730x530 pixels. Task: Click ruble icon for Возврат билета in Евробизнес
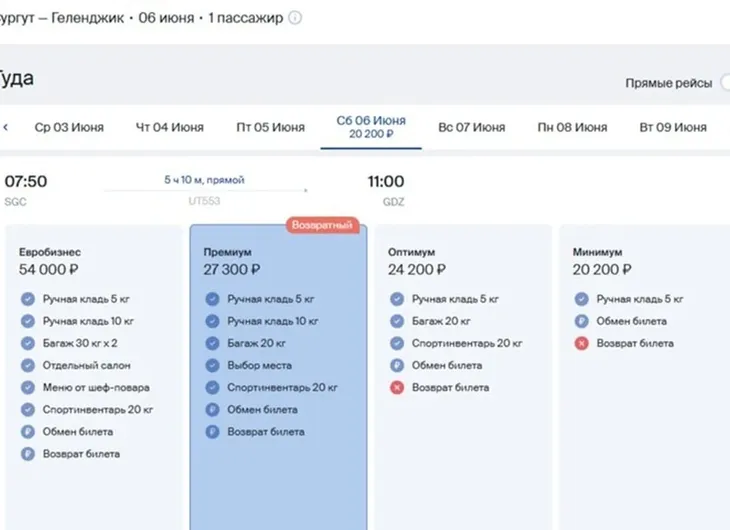(27, 453)
